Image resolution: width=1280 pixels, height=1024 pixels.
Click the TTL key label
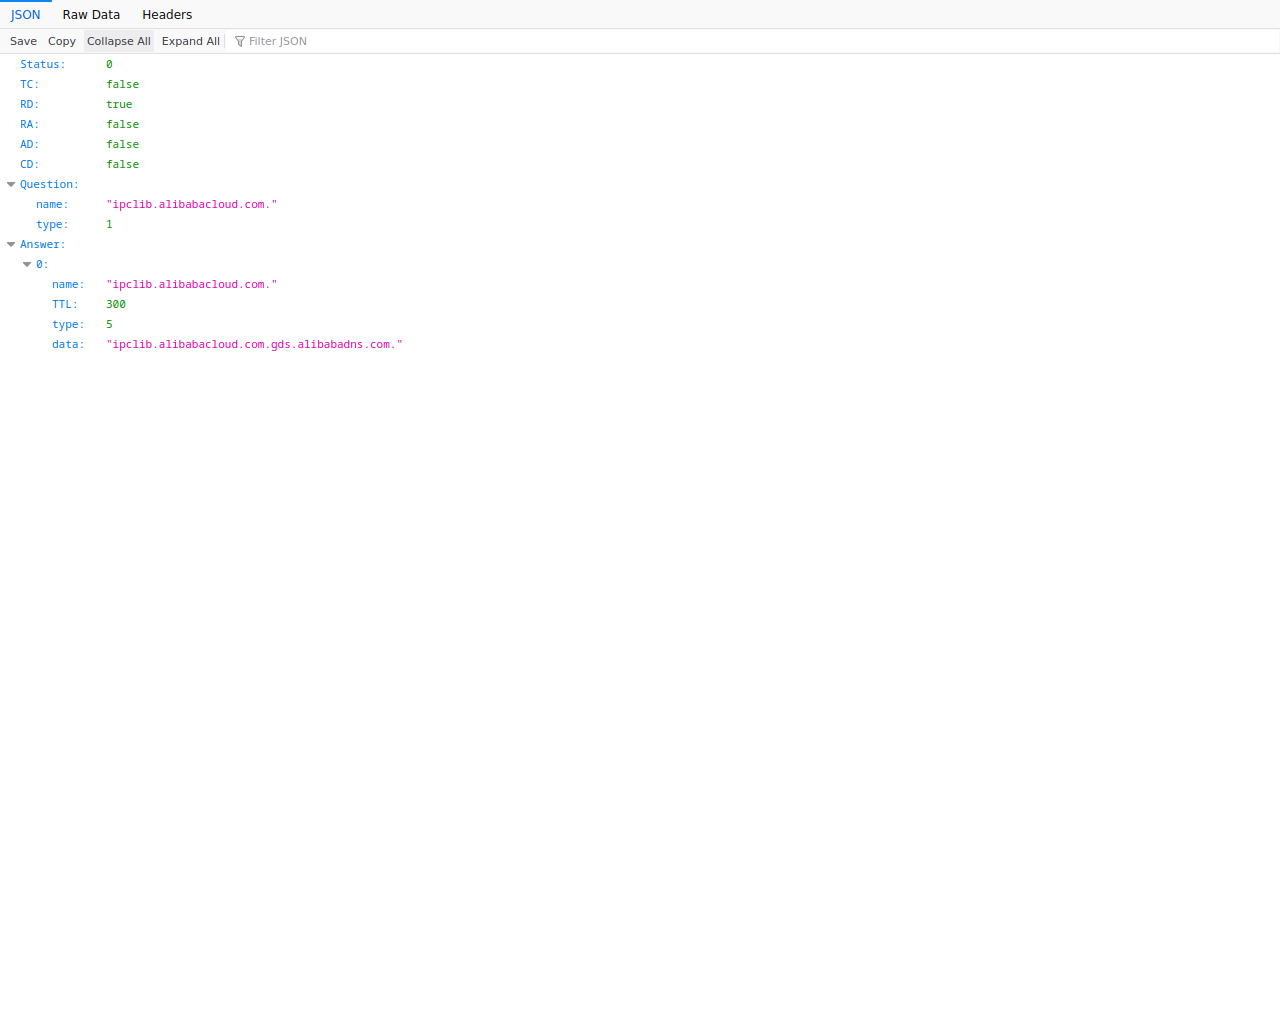(x=65, y=304)
